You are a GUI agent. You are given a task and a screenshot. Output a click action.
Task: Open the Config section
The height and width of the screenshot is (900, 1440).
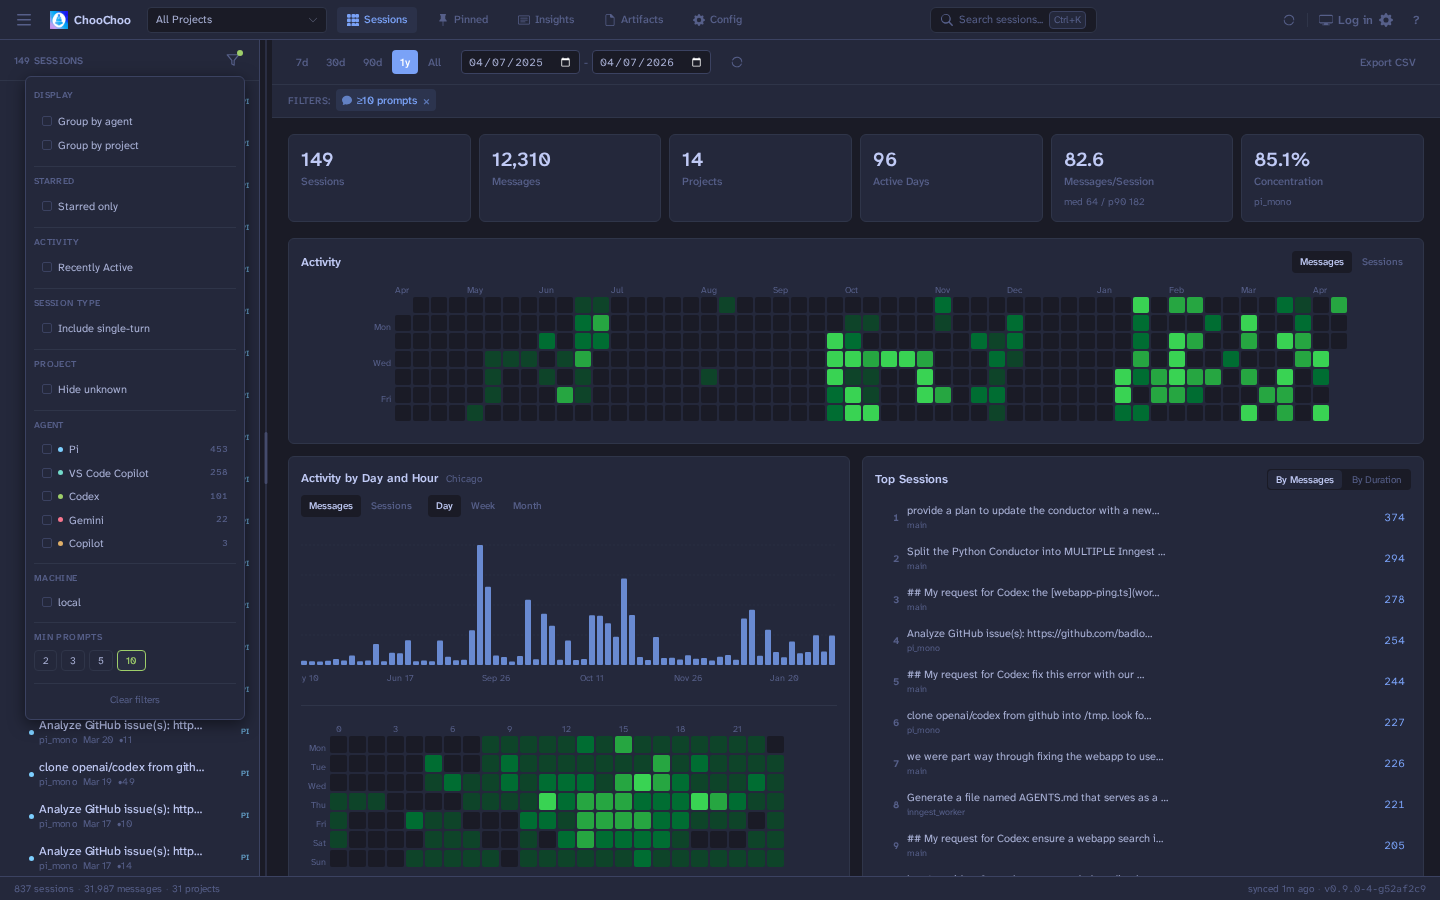tap(717, 18)
